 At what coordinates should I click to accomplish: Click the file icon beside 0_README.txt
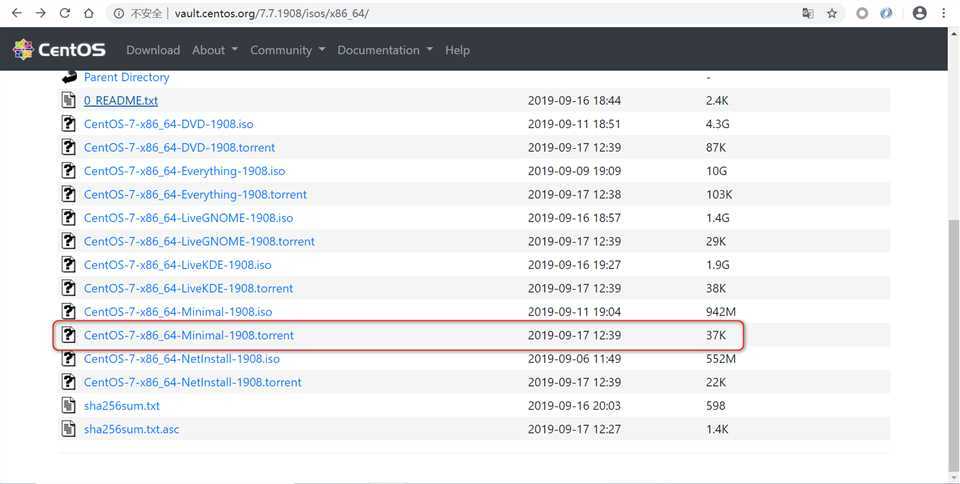pos(69,100)
